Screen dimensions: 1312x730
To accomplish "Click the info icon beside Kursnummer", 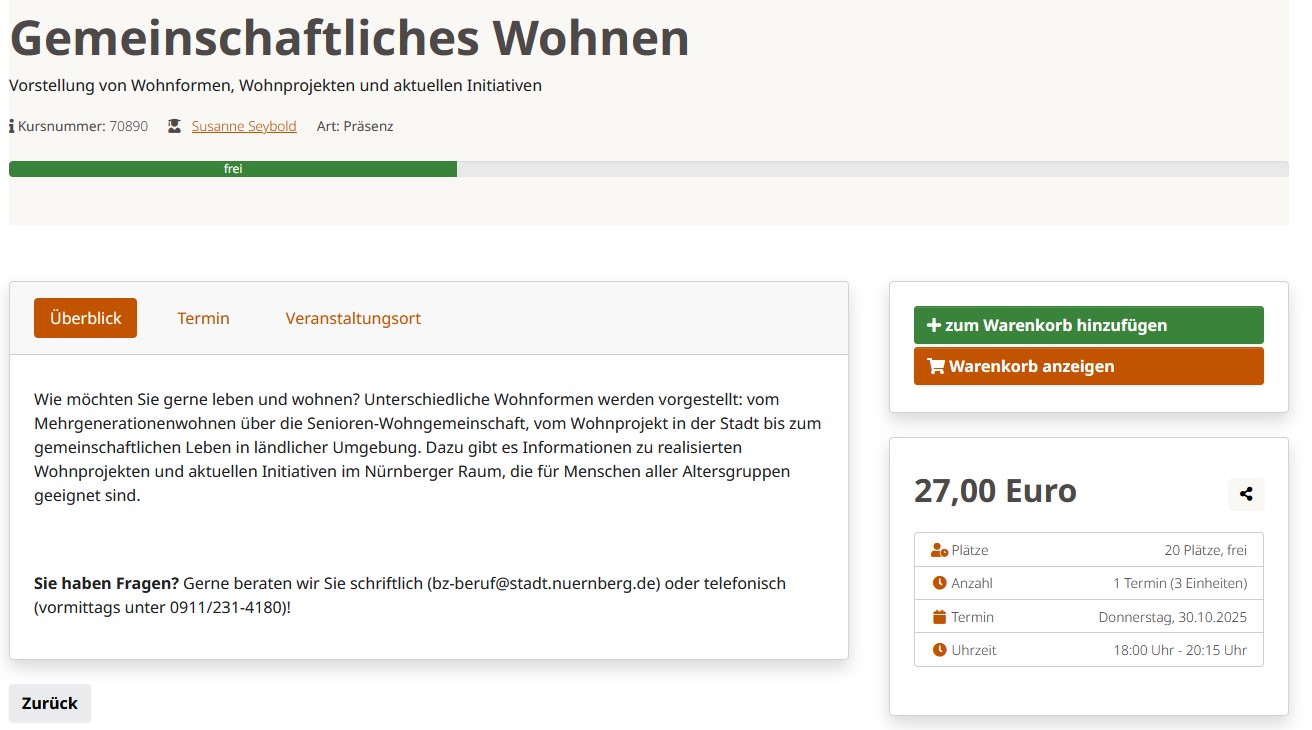I will (12, 127).
